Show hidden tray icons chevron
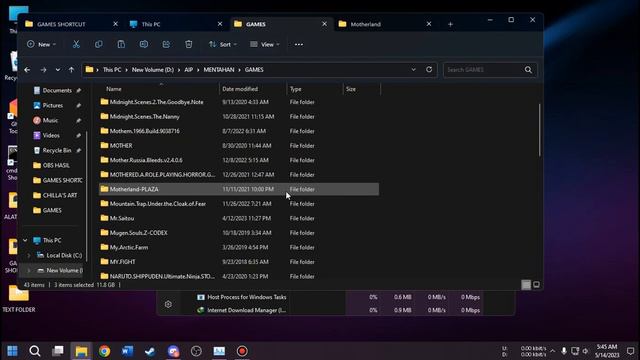 [552, 351]
